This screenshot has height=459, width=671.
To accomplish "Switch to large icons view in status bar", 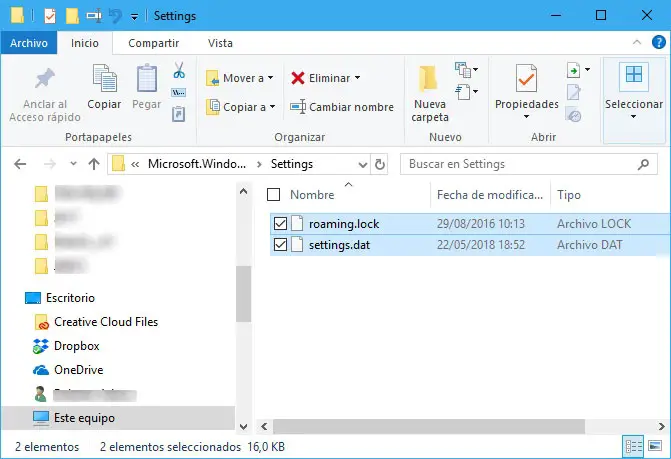I will pos(655,446).
